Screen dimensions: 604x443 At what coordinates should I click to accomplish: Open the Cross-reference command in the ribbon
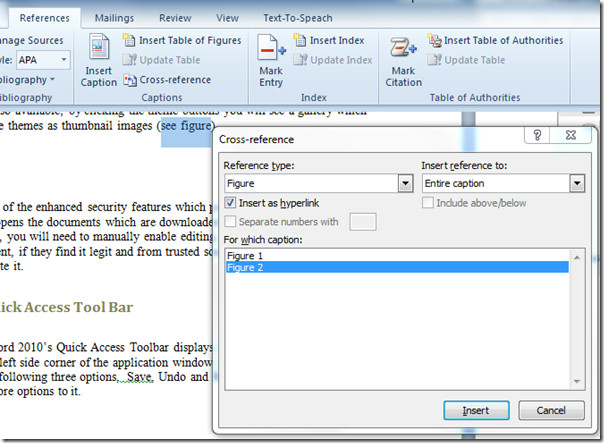point(167,80)
